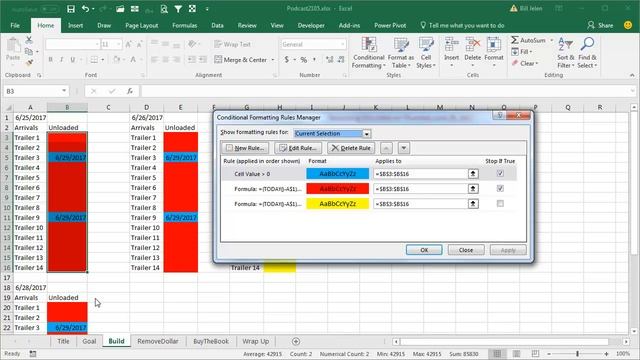
Task: Click the Insert Function fx icon
Action: [130, 91]
